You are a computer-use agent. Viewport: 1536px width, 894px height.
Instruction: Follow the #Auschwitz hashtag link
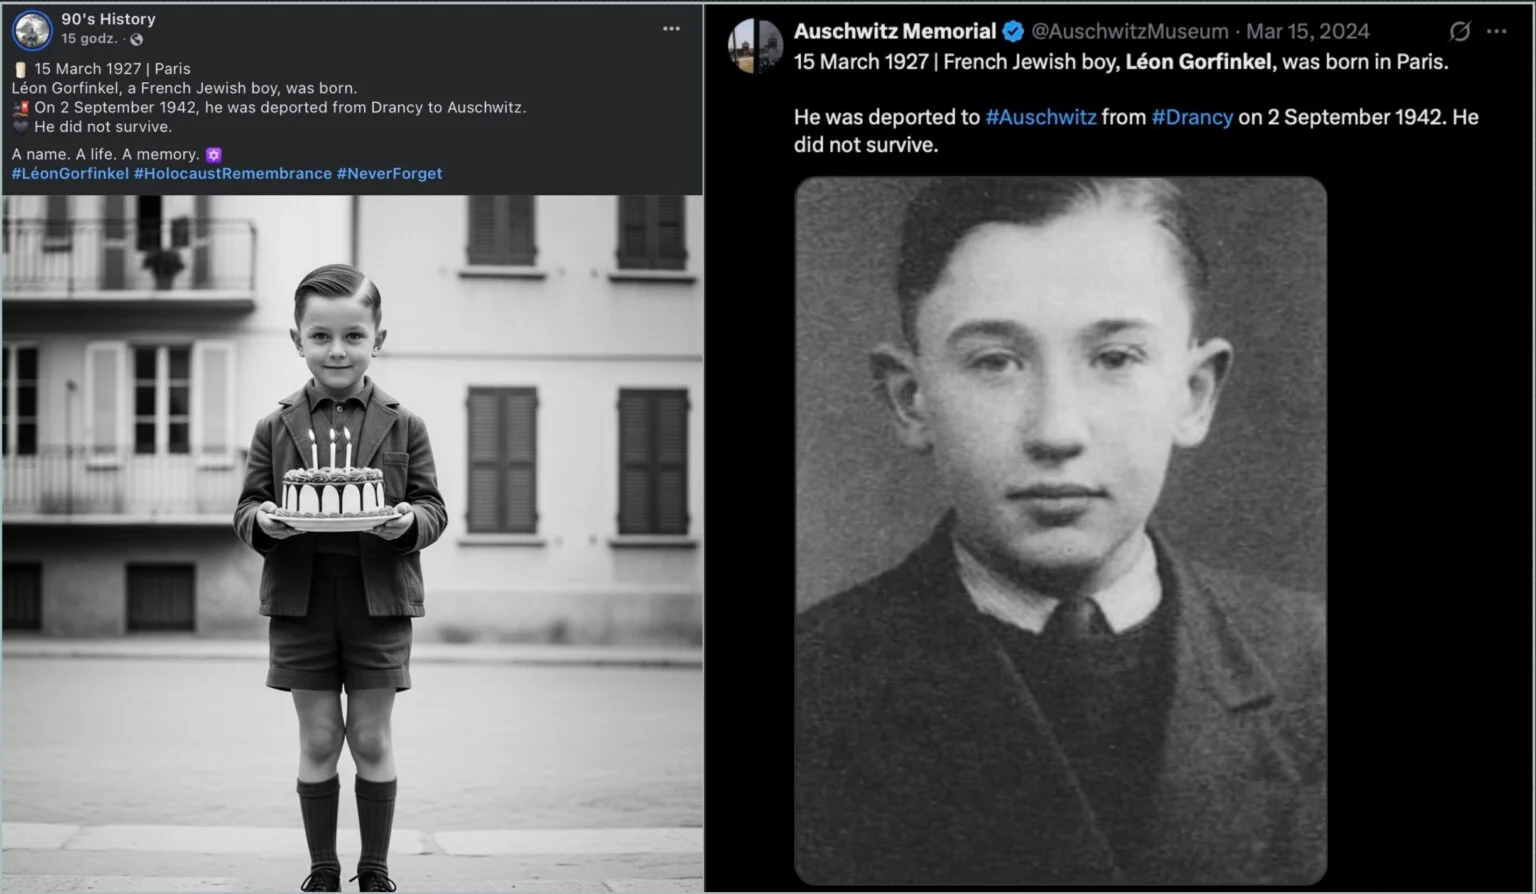click(1040, 117)
